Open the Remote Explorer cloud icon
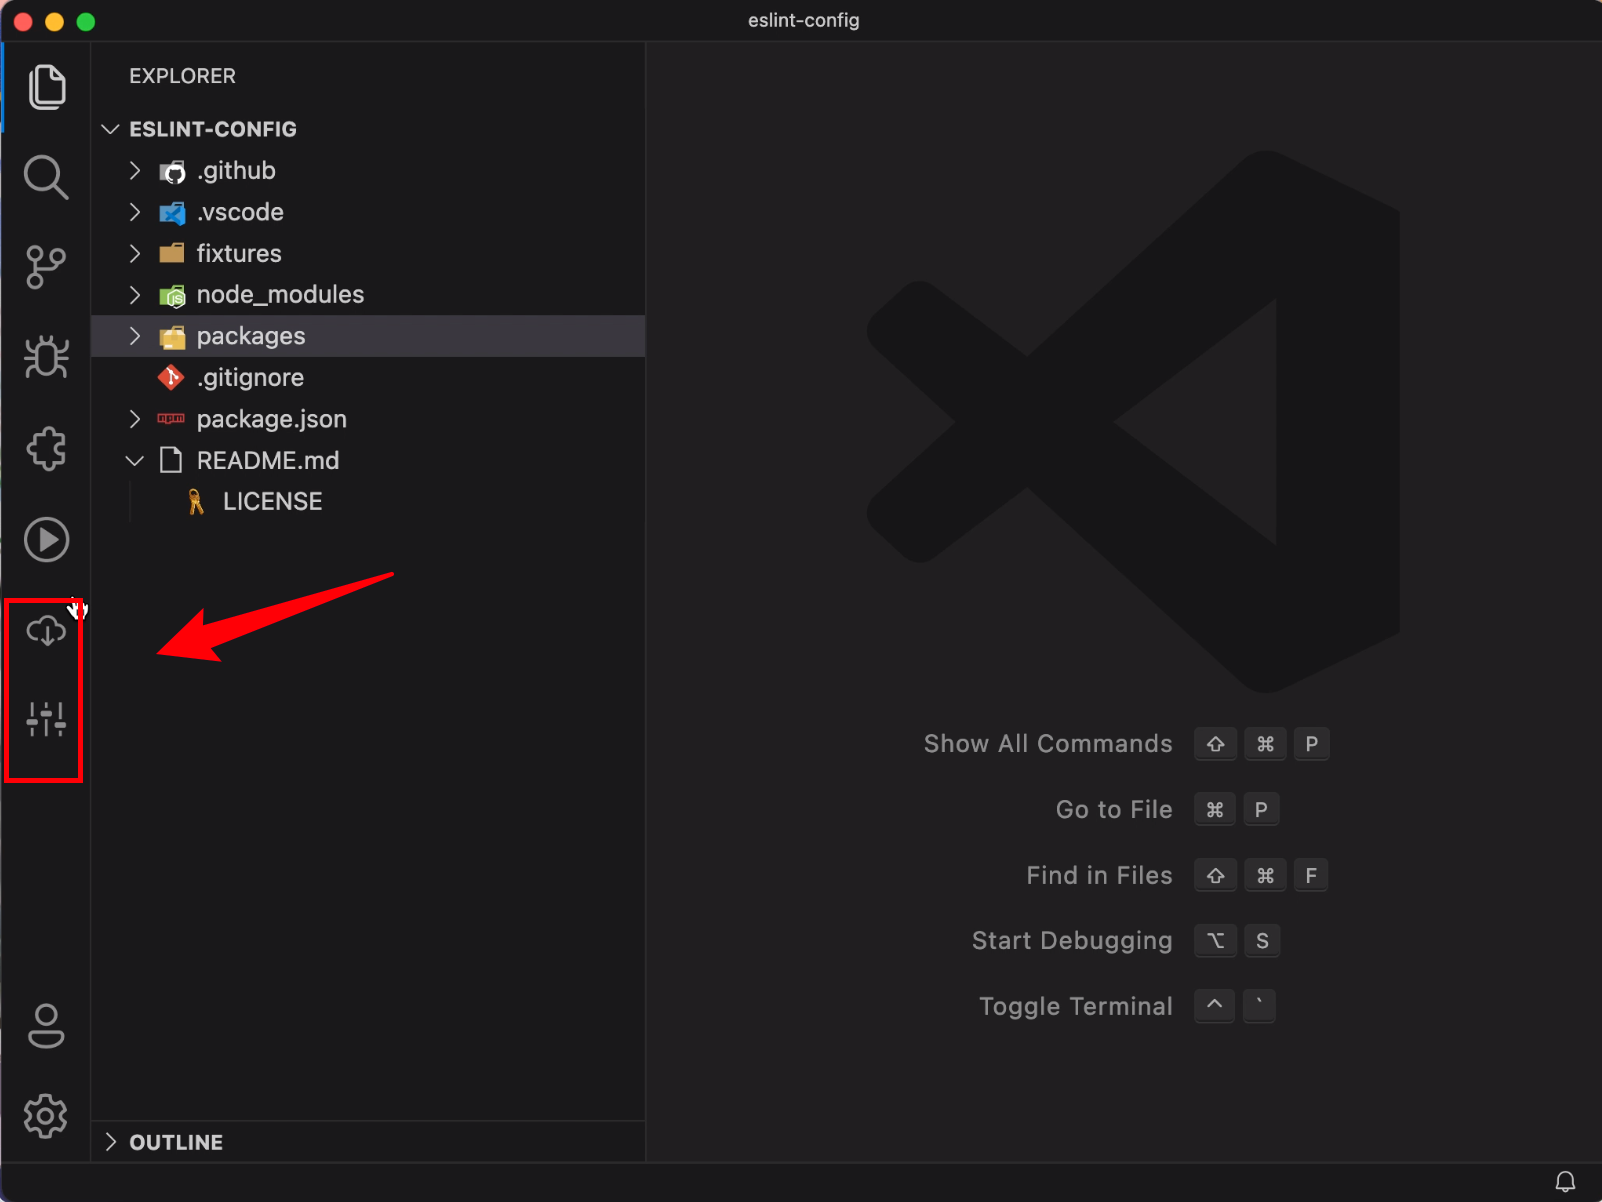1602x1202 pixels. (x=45, y=630)
